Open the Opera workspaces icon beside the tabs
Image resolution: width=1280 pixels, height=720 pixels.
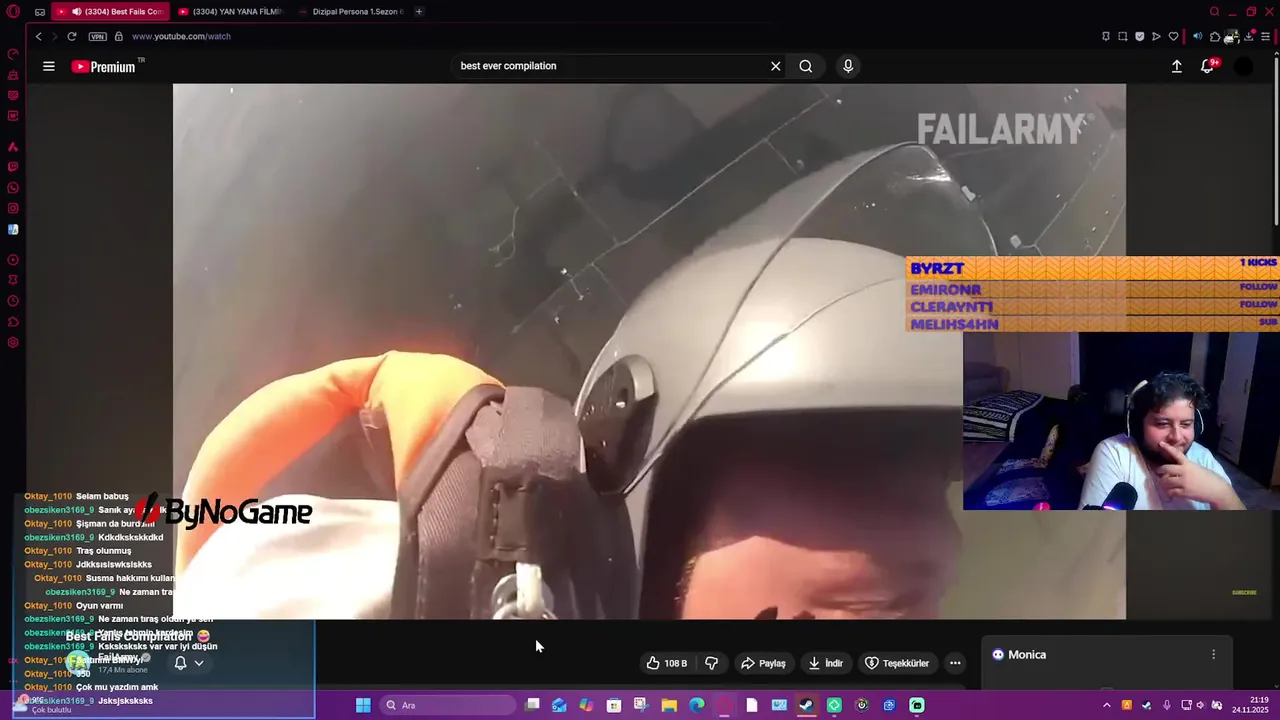click(40, 12)
